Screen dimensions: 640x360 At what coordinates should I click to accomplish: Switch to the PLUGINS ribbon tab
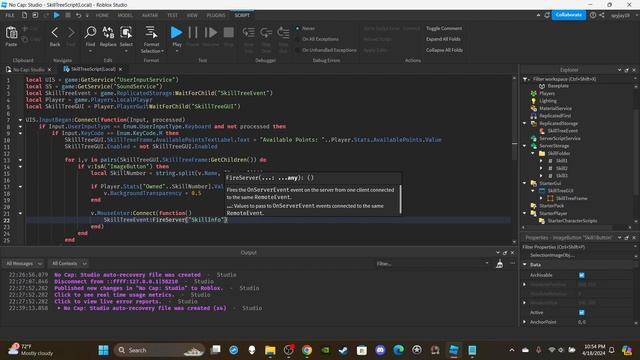[x=216, y=15]
